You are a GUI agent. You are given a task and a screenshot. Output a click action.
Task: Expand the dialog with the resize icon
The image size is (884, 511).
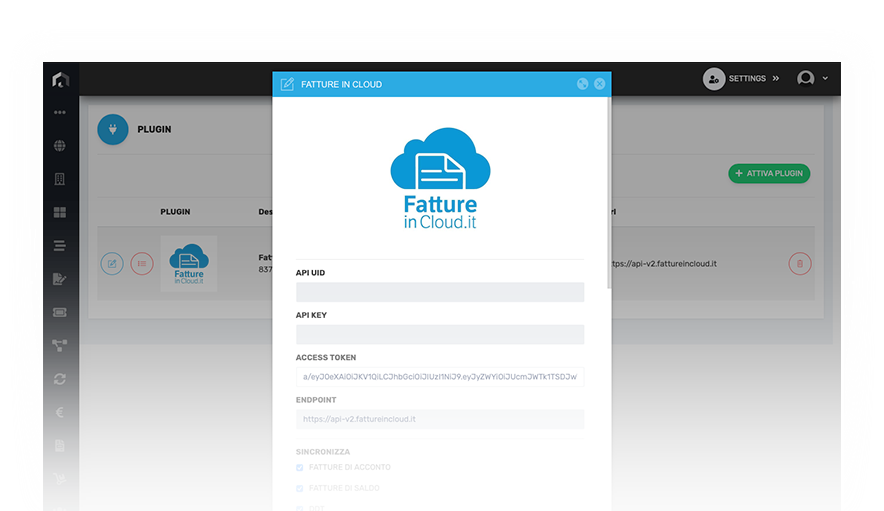(582, 84)
